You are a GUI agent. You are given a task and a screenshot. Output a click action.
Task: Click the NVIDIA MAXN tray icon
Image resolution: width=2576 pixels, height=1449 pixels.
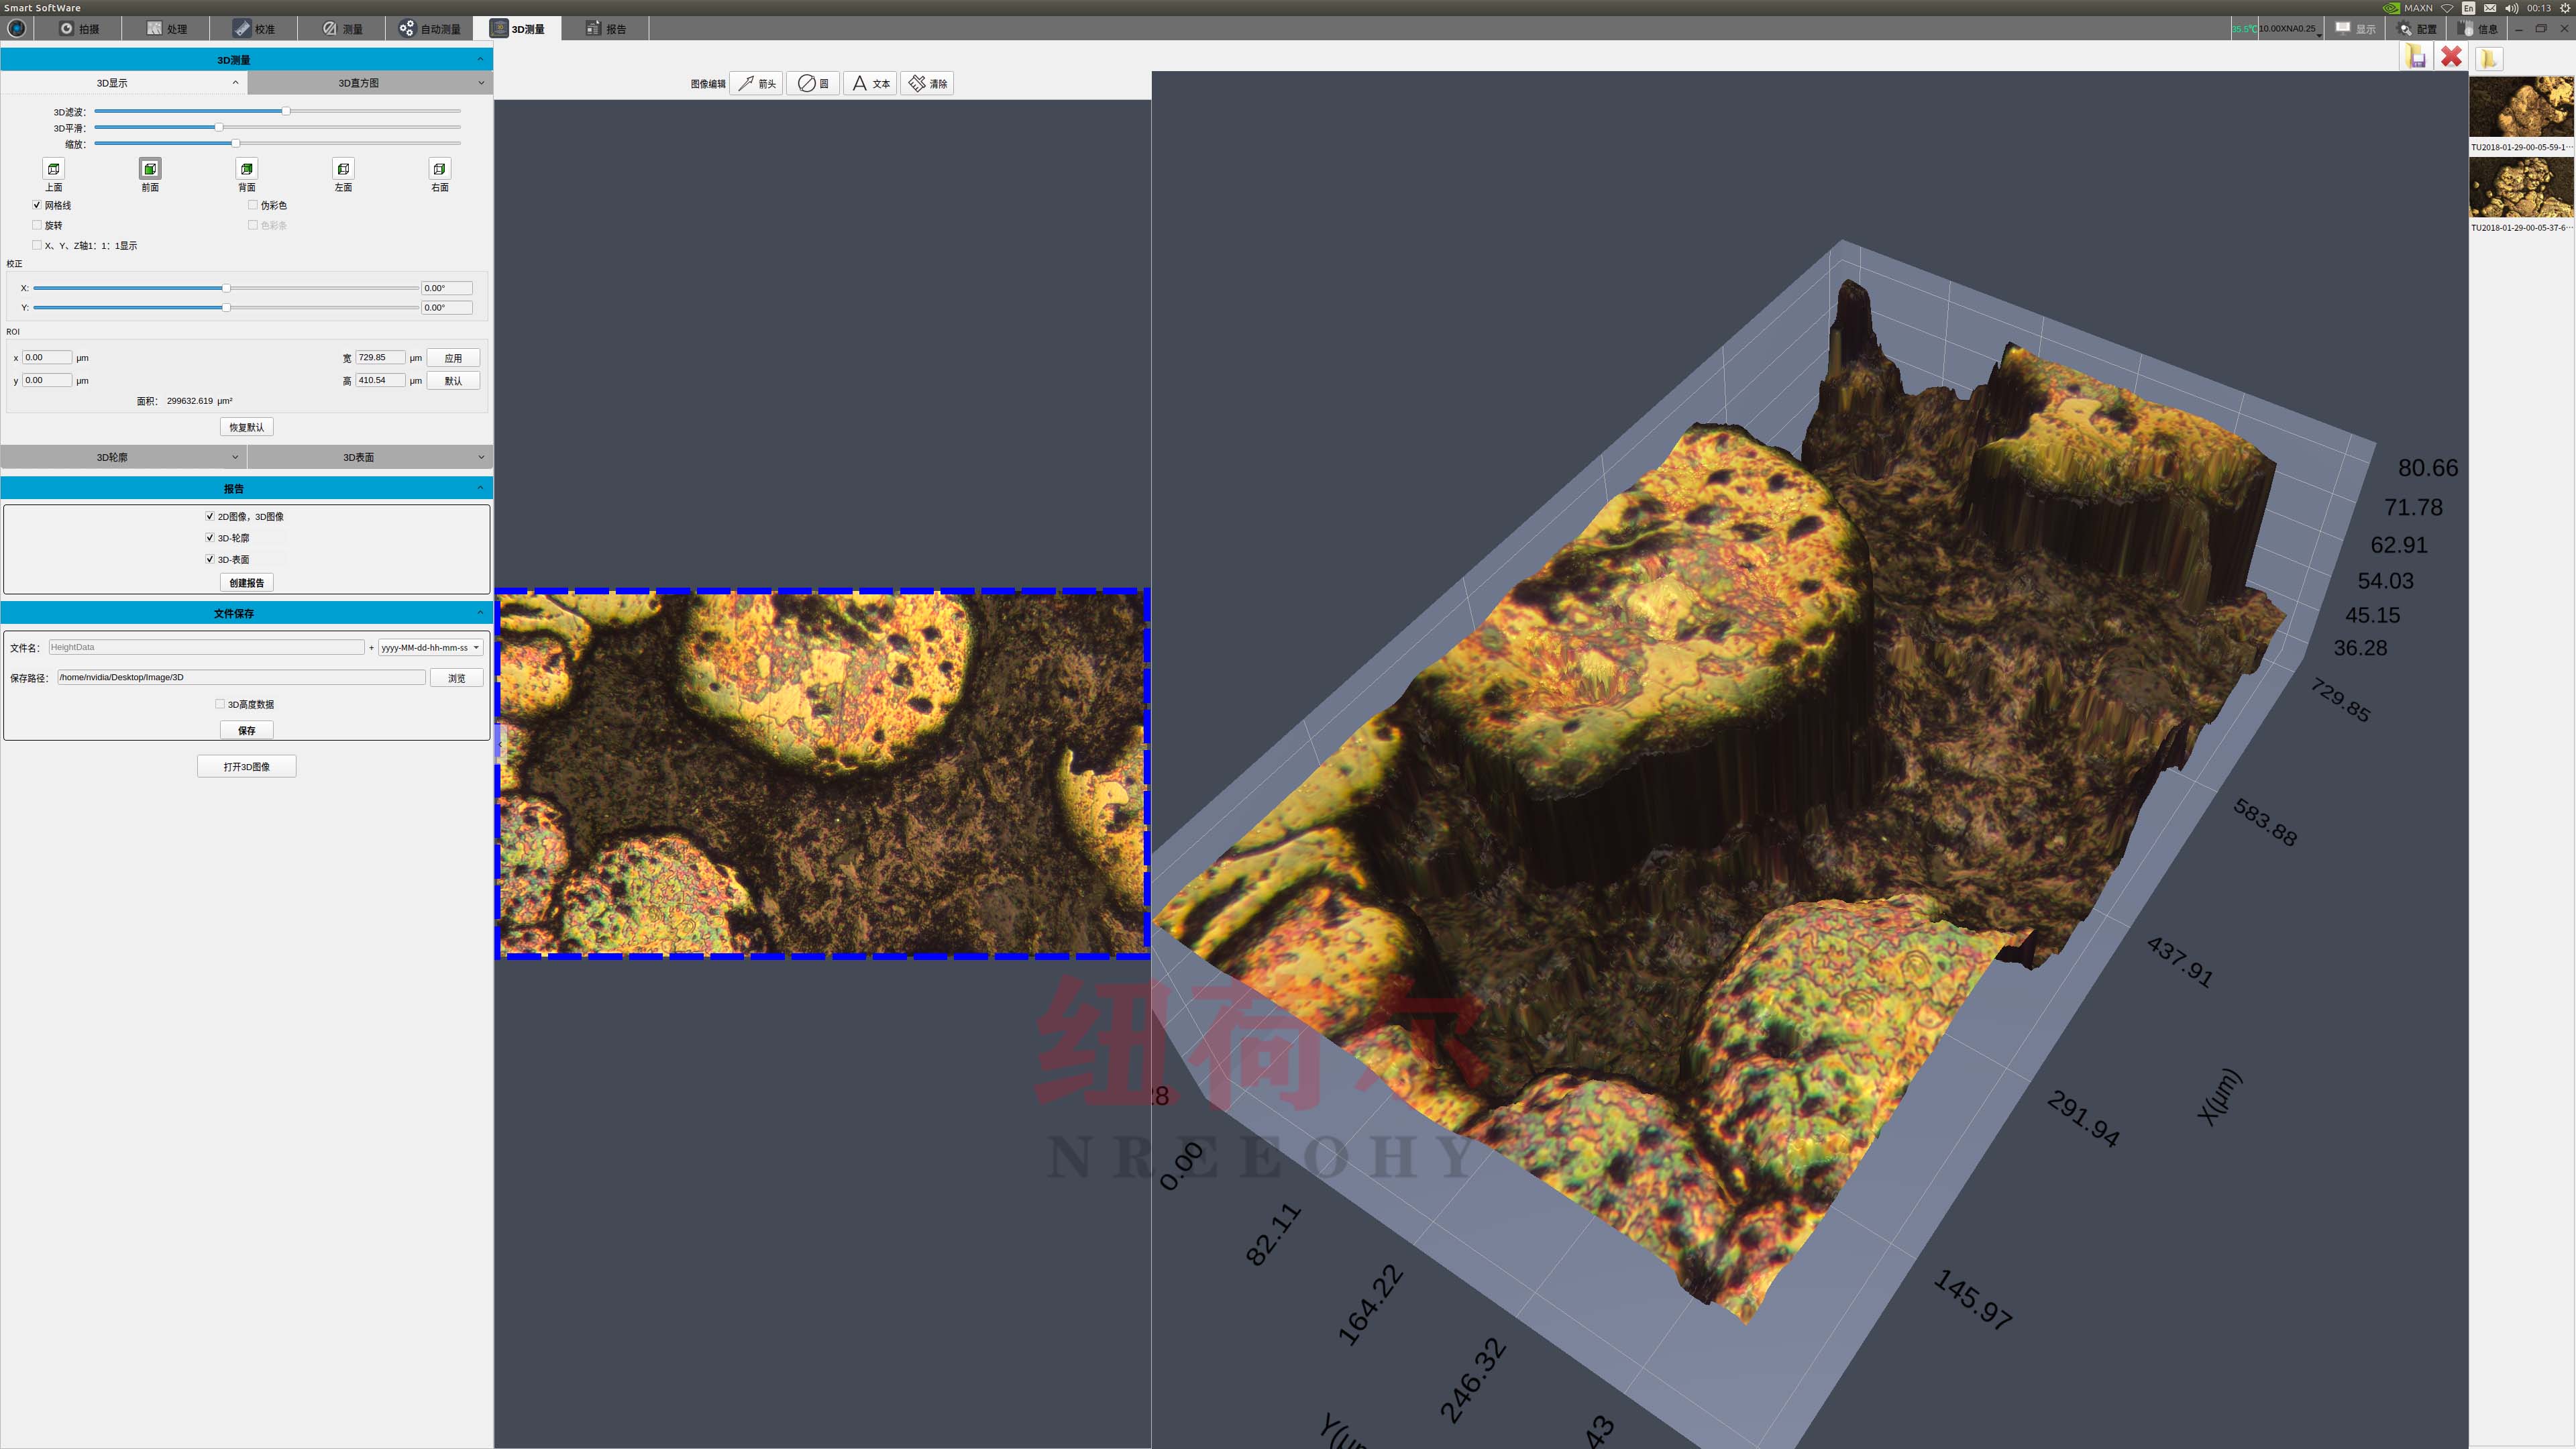tap(2408, 8)
